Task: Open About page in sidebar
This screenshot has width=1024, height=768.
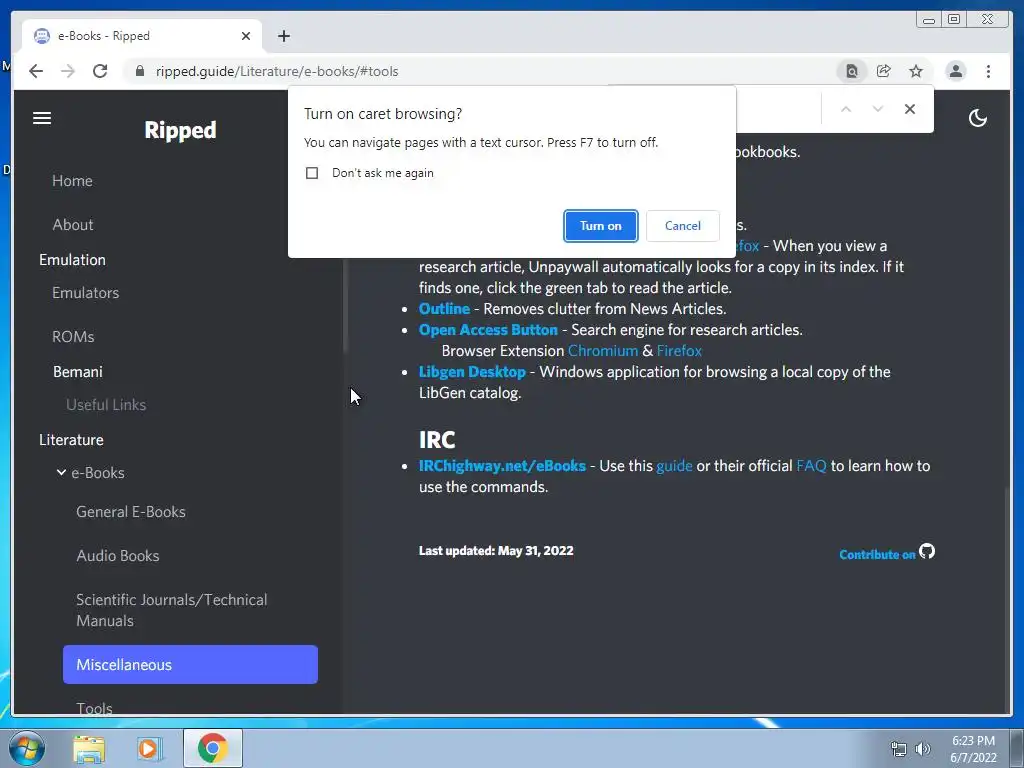Action: point(72,225)
